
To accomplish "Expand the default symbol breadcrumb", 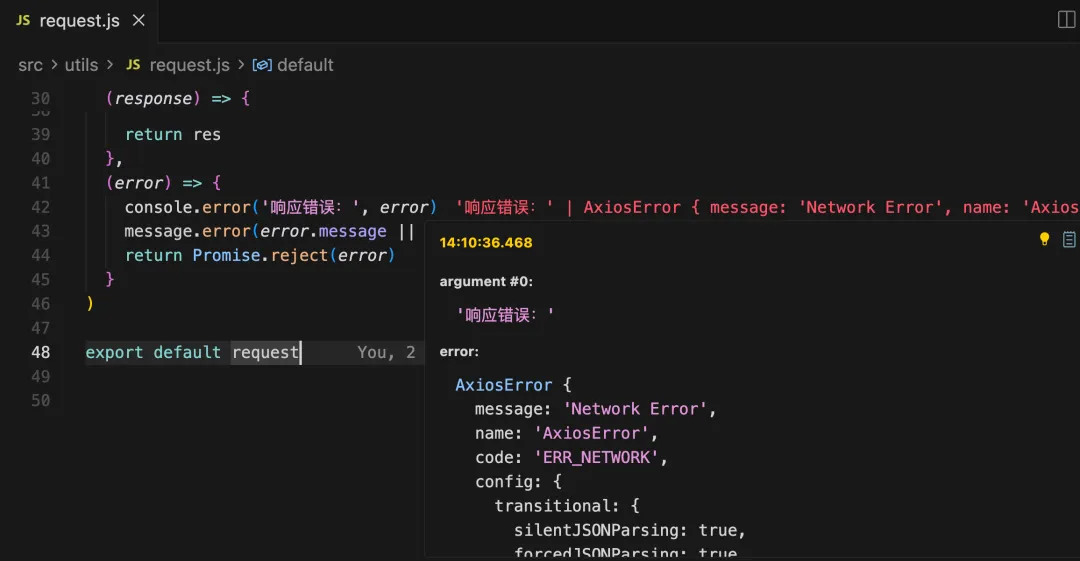I will click(x=305, y=65).
